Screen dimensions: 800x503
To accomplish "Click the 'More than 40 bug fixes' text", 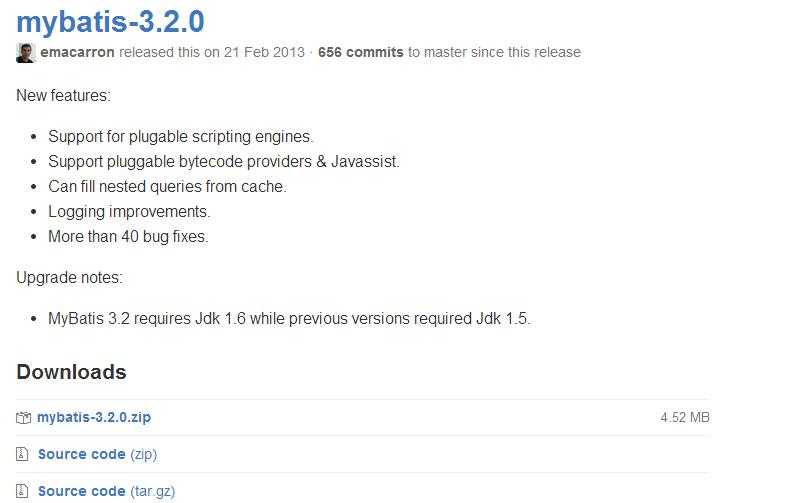I will click(x=128, y=237).
